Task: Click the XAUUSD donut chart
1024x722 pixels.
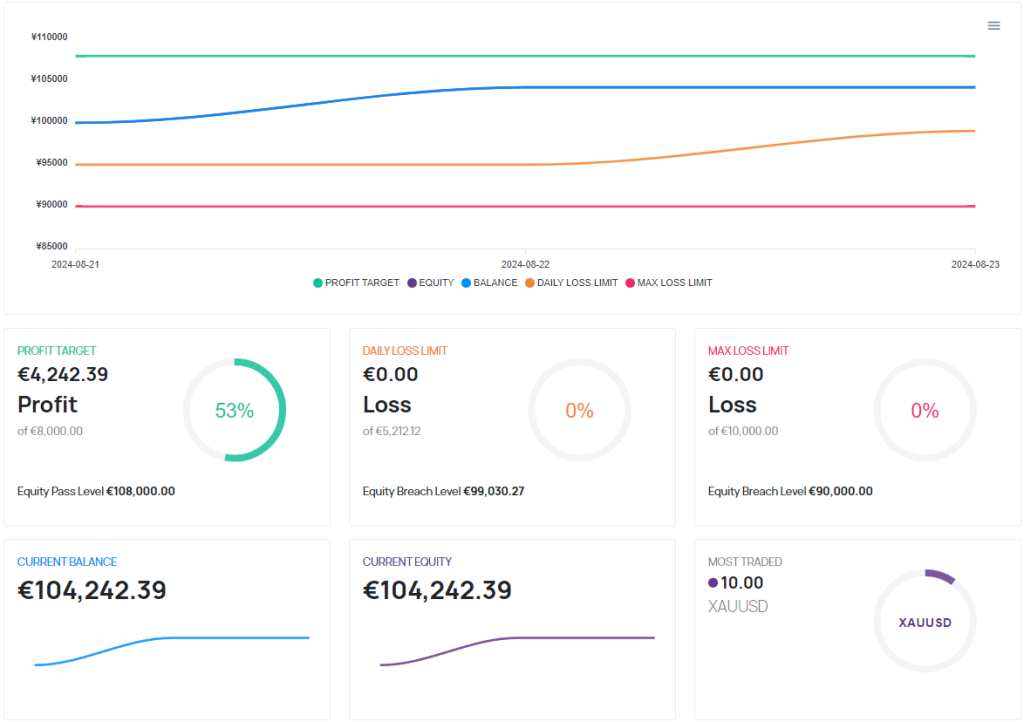Action: click(x=925, y=621)
